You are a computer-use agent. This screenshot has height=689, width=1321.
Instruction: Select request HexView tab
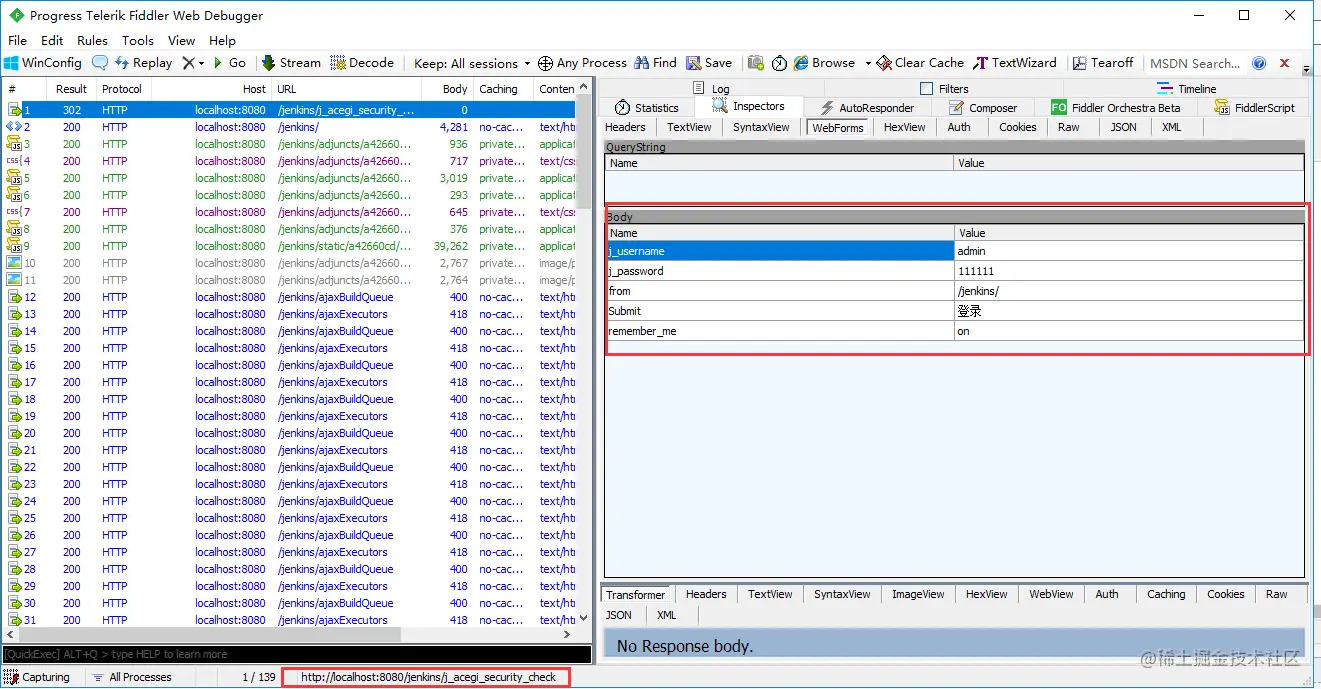coord(905,127)
